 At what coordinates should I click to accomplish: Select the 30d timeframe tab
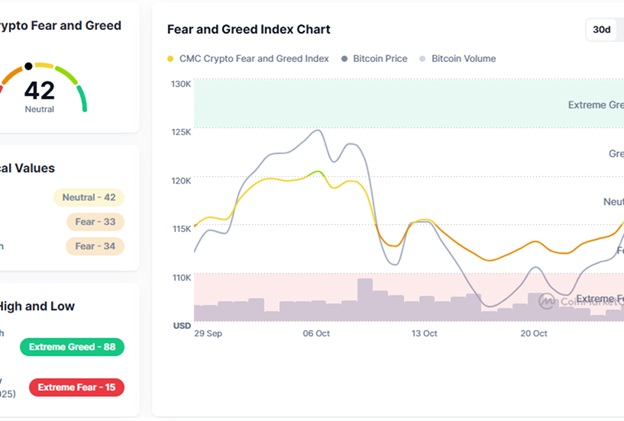click(x=601, y=30)
